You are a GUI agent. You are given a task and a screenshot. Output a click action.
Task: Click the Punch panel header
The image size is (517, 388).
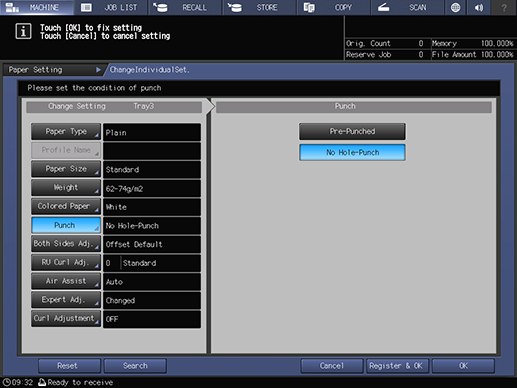point(354,107)
